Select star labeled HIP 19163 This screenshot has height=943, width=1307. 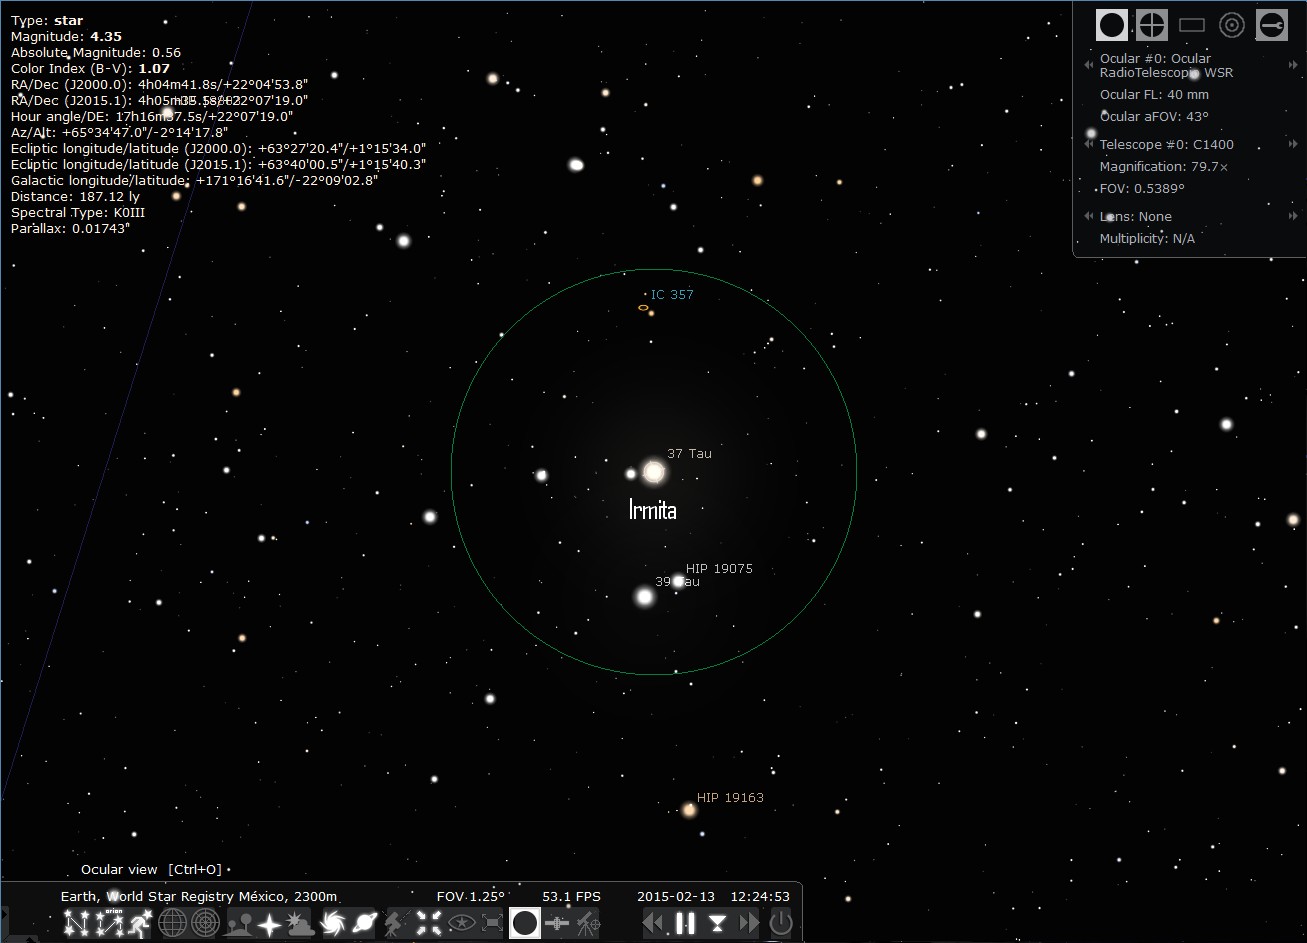click(689, 810)
